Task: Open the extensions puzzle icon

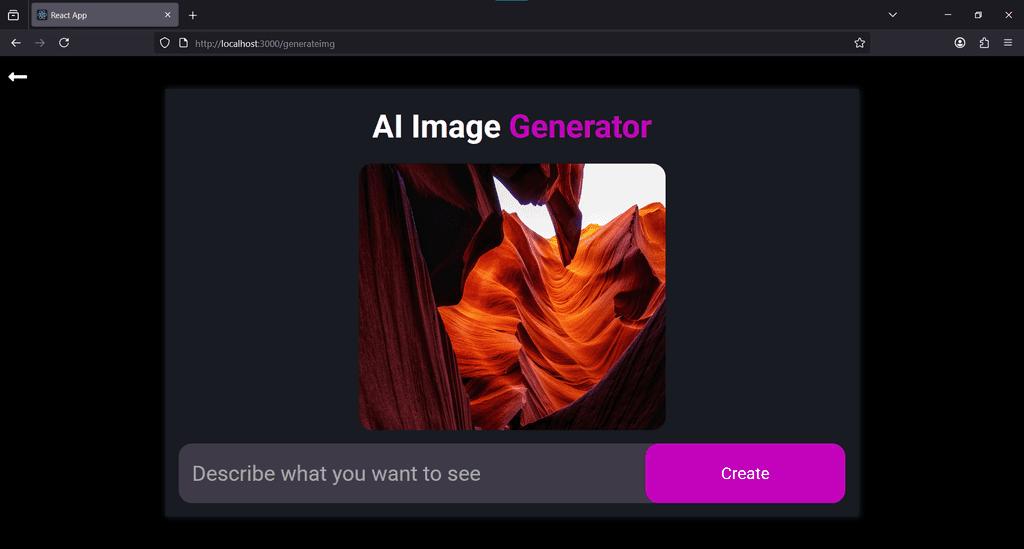Action: tap(984, 43)
